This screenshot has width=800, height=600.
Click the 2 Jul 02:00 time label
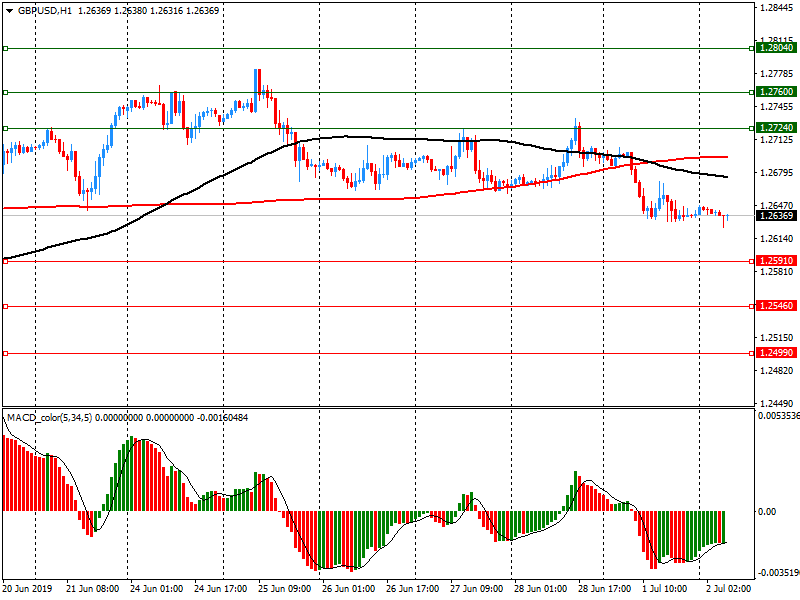pyautogui.click(x=729, y=588)
